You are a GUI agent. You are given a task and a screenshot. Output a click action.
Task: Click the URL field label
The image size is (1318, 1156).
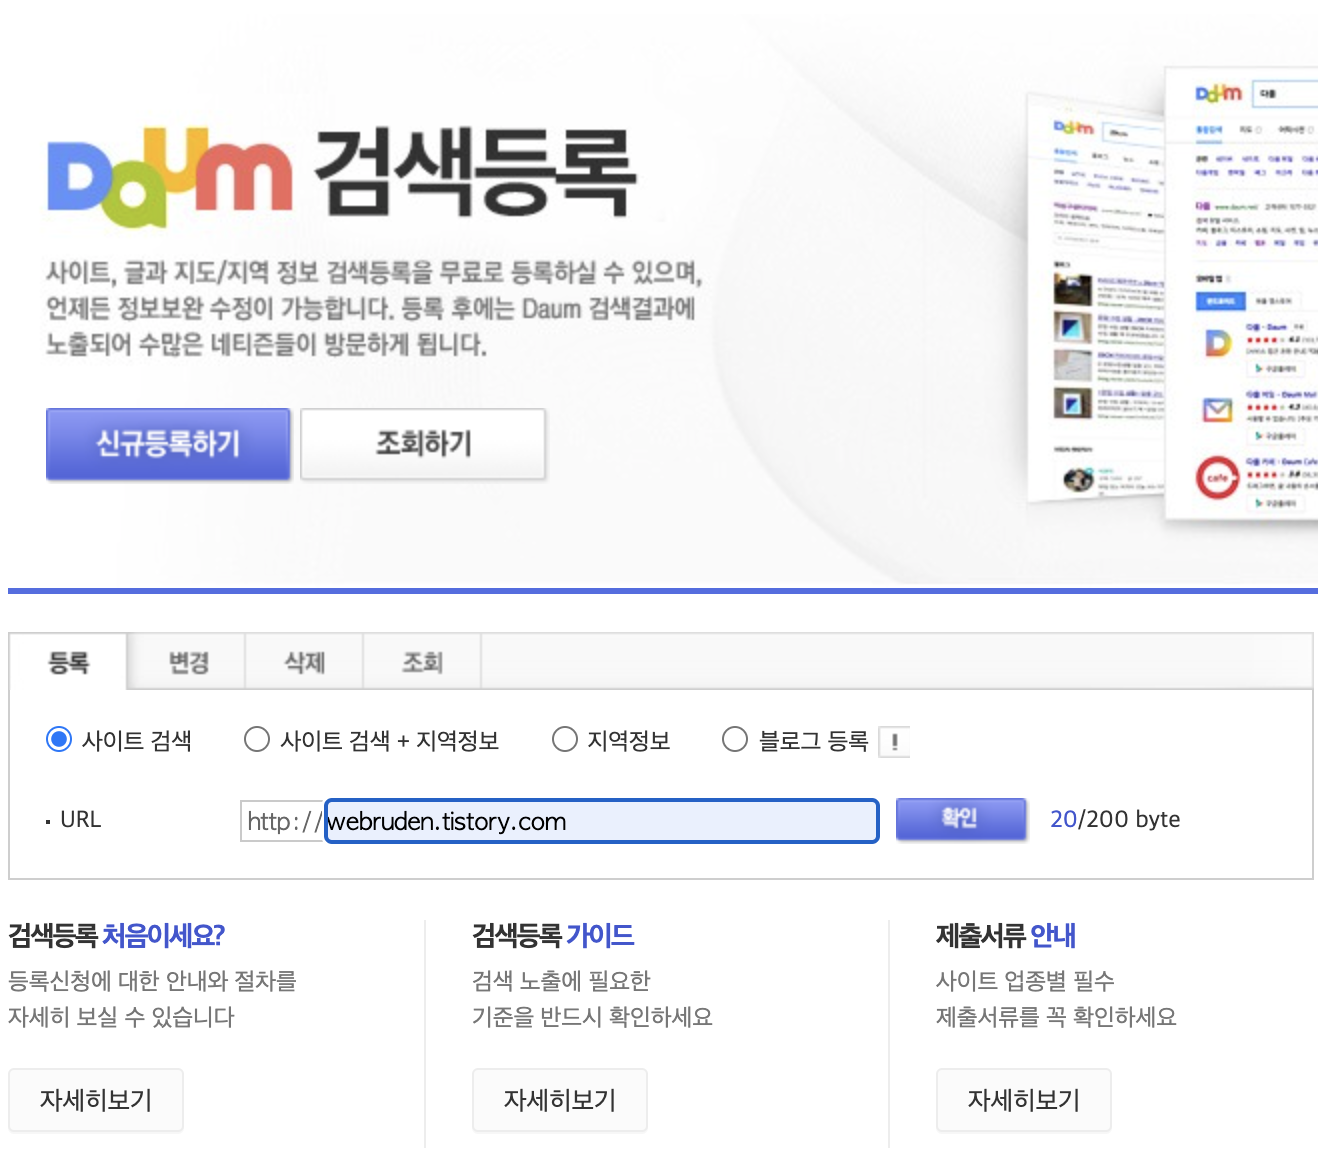[80, 819]
